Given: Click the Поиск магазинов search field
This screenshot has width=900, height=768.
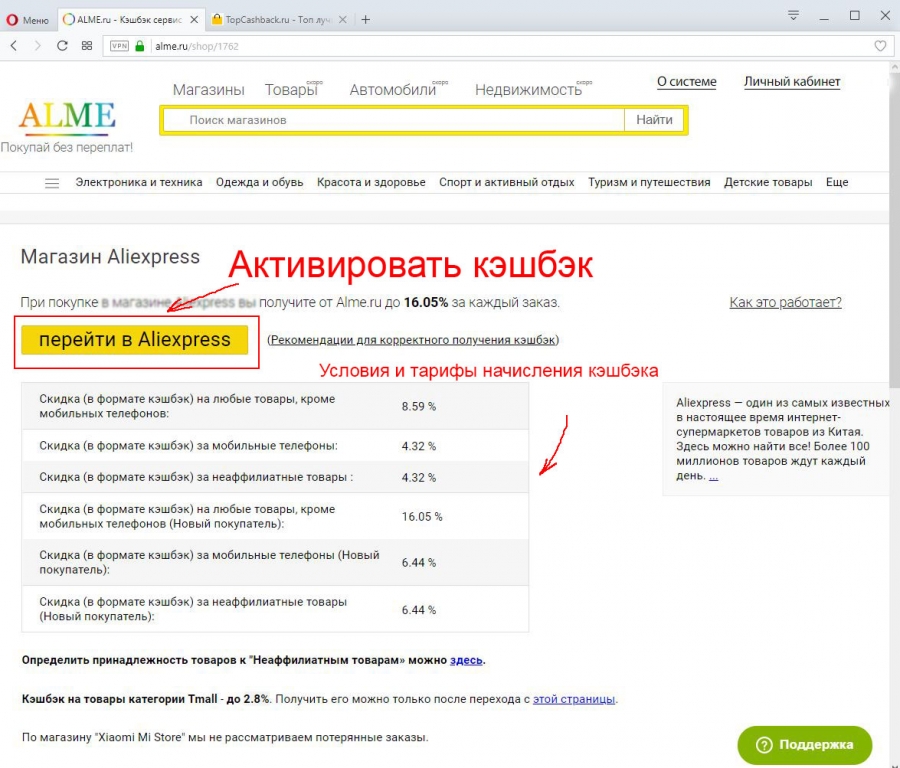Looking at the screenshot, I should (x=394, y=120).
